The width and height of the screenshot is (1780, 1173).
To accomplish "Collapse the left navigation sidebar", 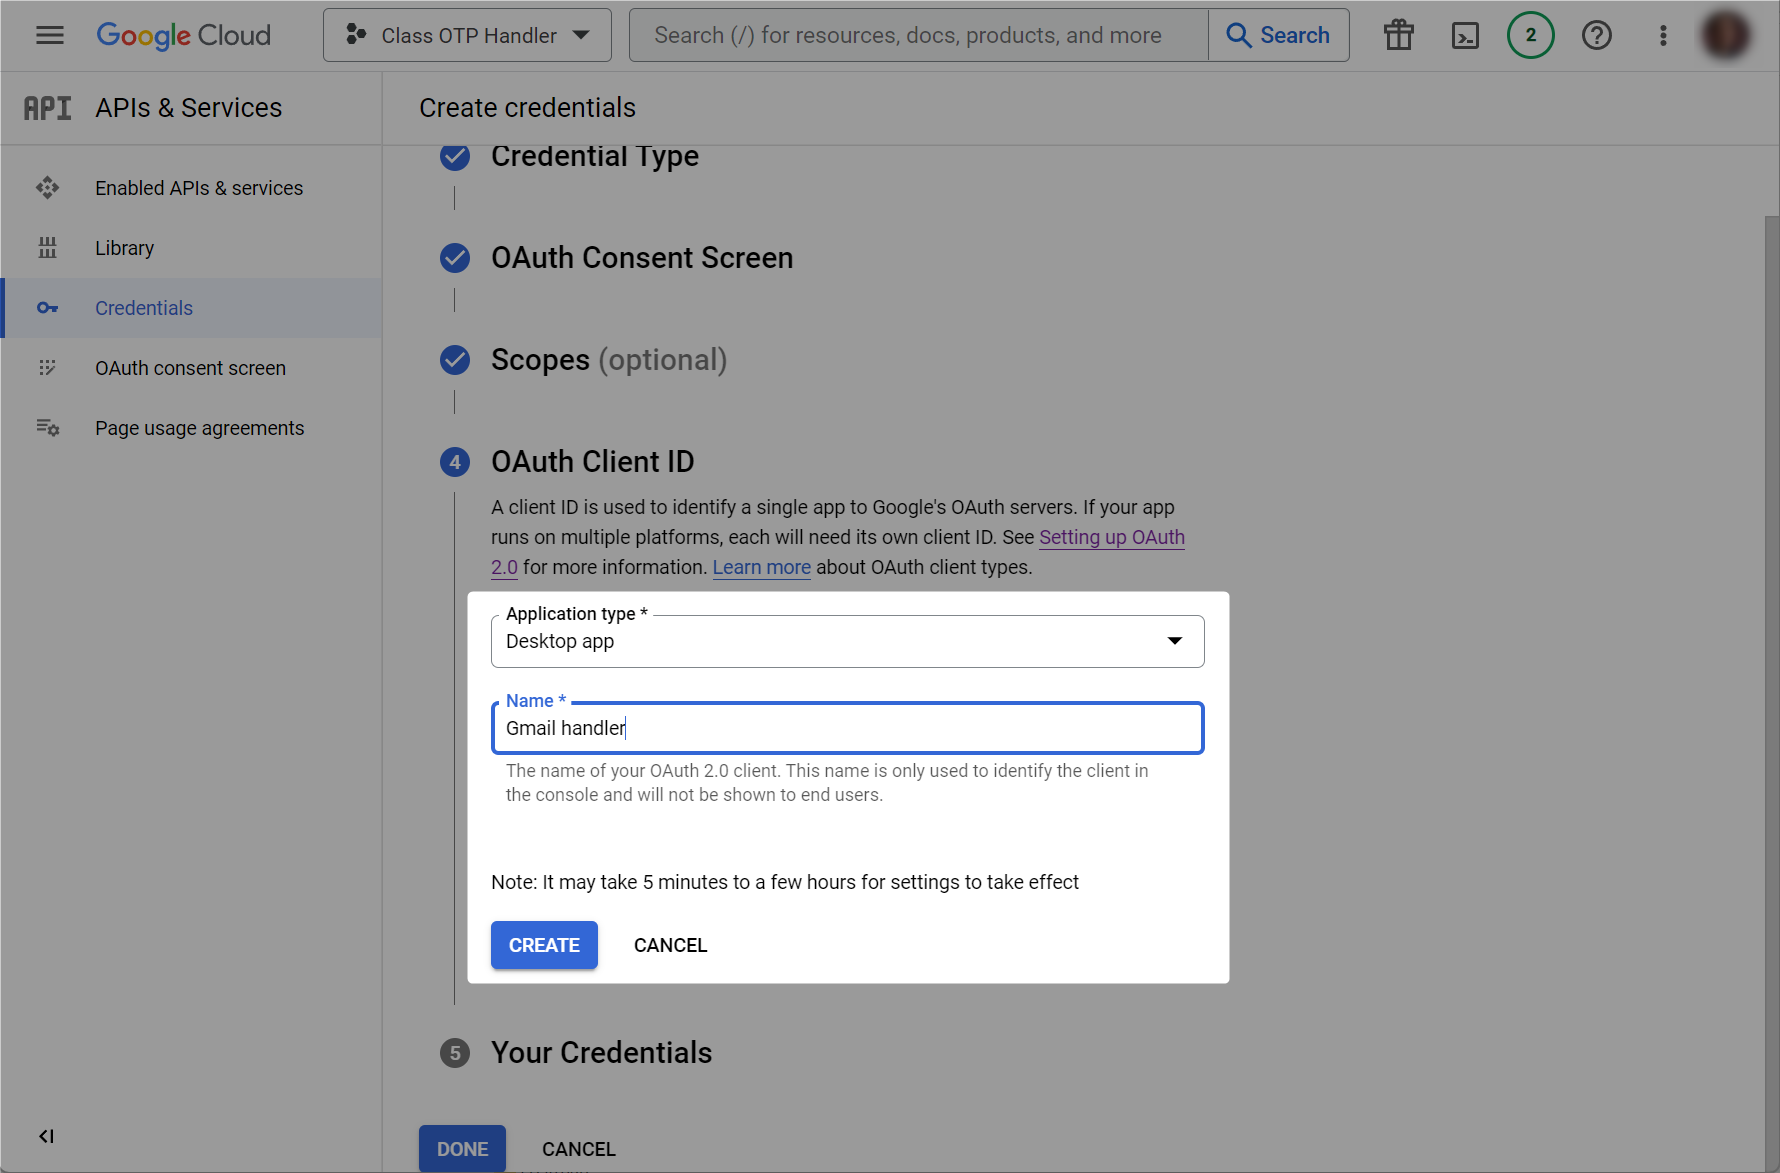I will tap(46, 1136).
